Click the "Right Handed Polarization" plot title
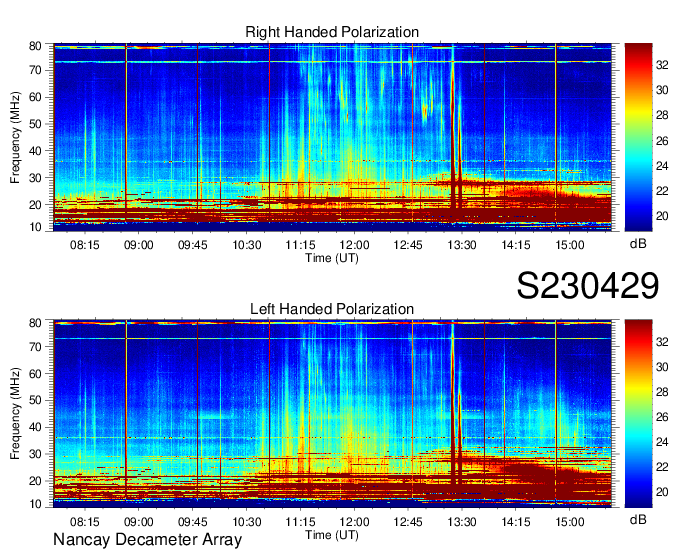The width and height of the screenshot is (680, 552). tap(332, 32)
